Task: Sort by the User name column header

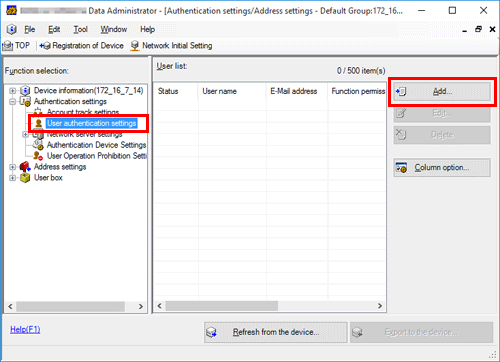Action: [232, 91]
